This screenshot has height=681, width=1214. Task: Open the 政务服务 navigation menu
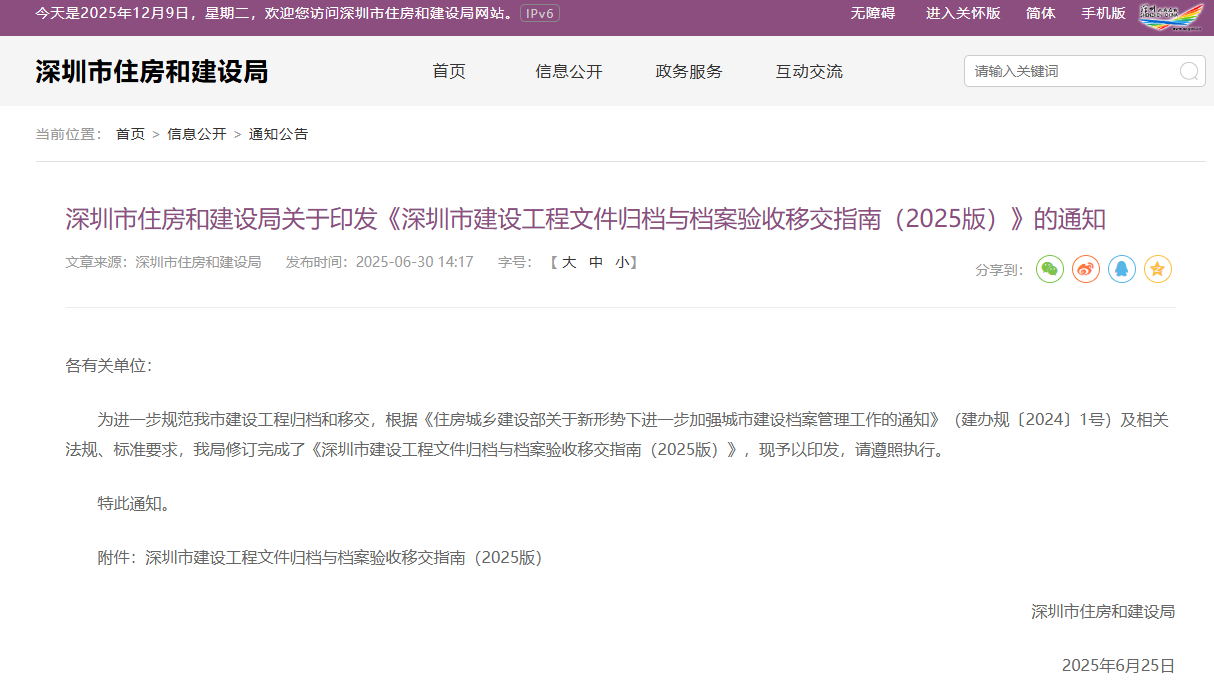[x=688, y=71]
